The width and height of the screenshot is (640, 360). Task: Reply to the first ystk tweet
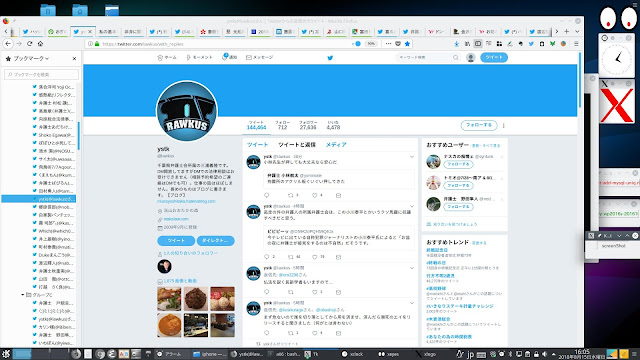267,196
